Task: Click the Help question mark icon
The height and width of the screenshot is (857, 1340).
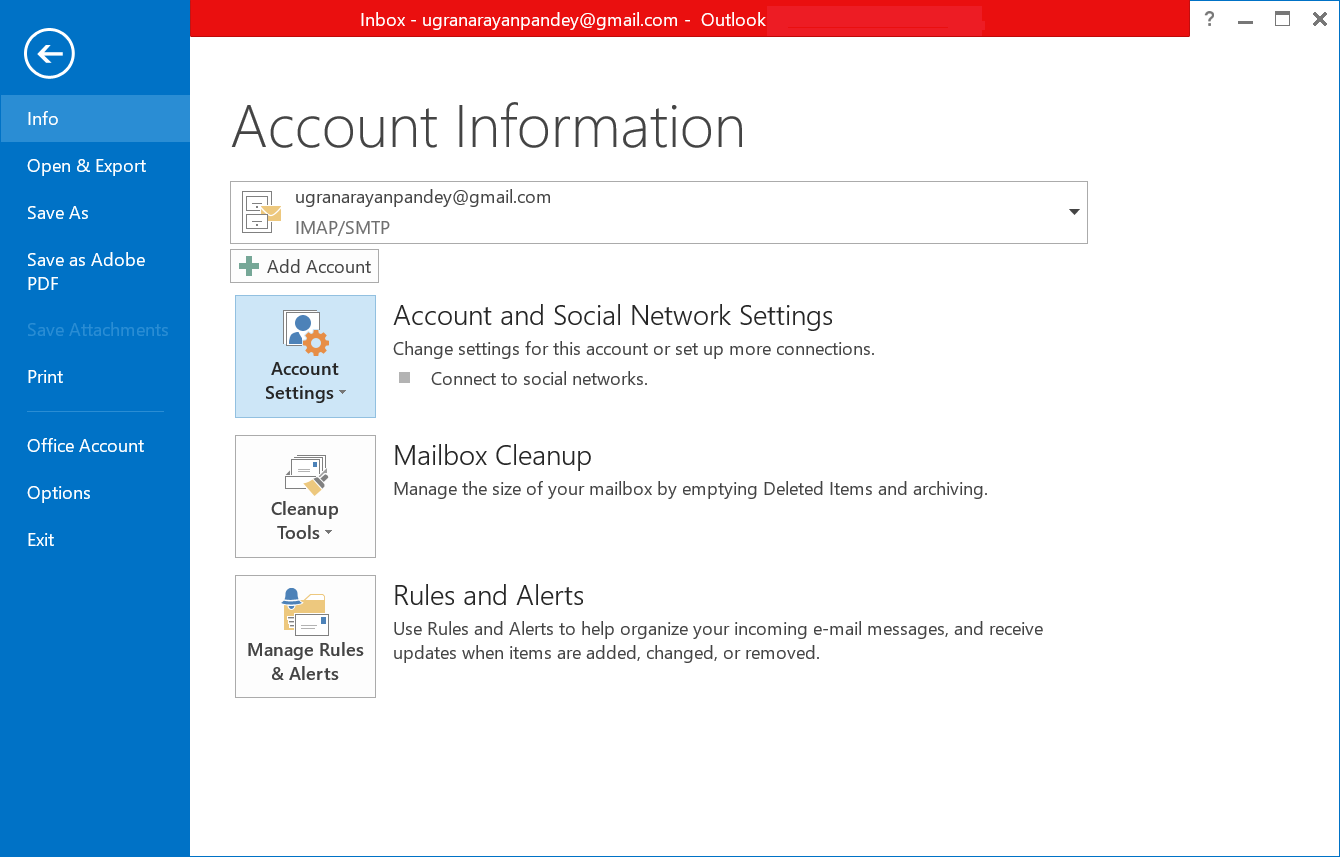Action: (x=1210, y=19)
